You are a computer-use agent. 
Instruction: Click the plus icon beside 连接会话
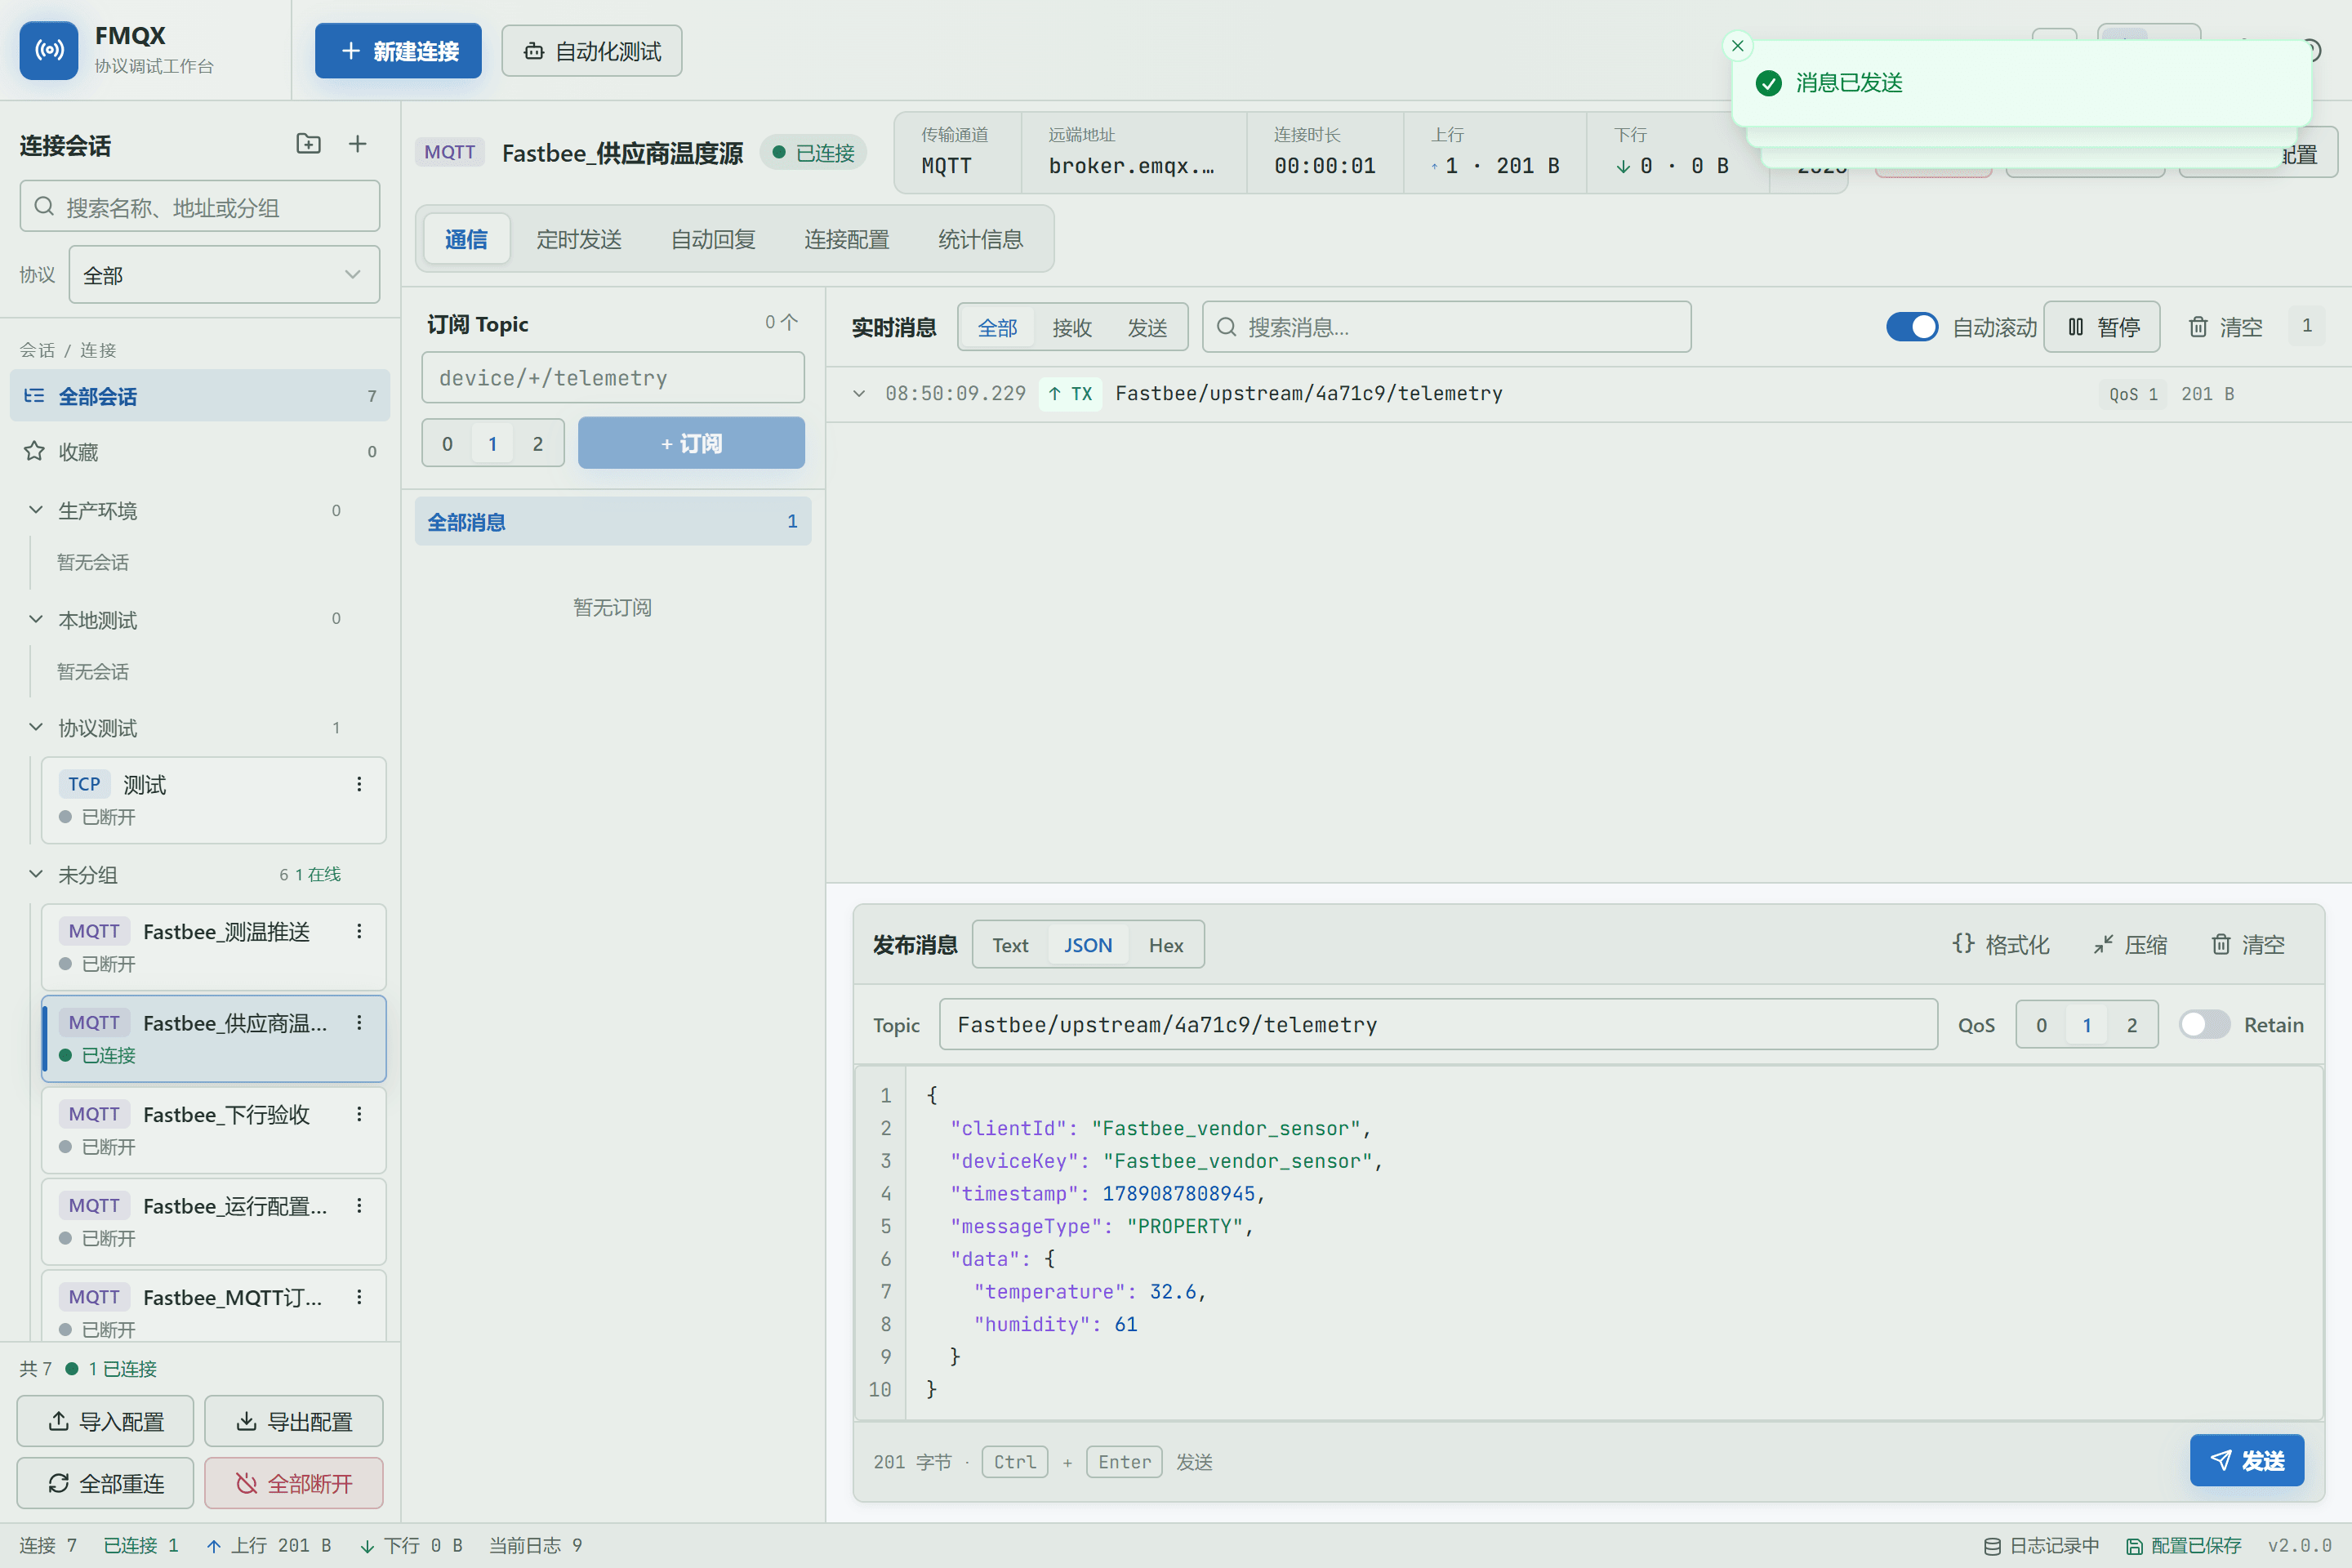point(357,144)
